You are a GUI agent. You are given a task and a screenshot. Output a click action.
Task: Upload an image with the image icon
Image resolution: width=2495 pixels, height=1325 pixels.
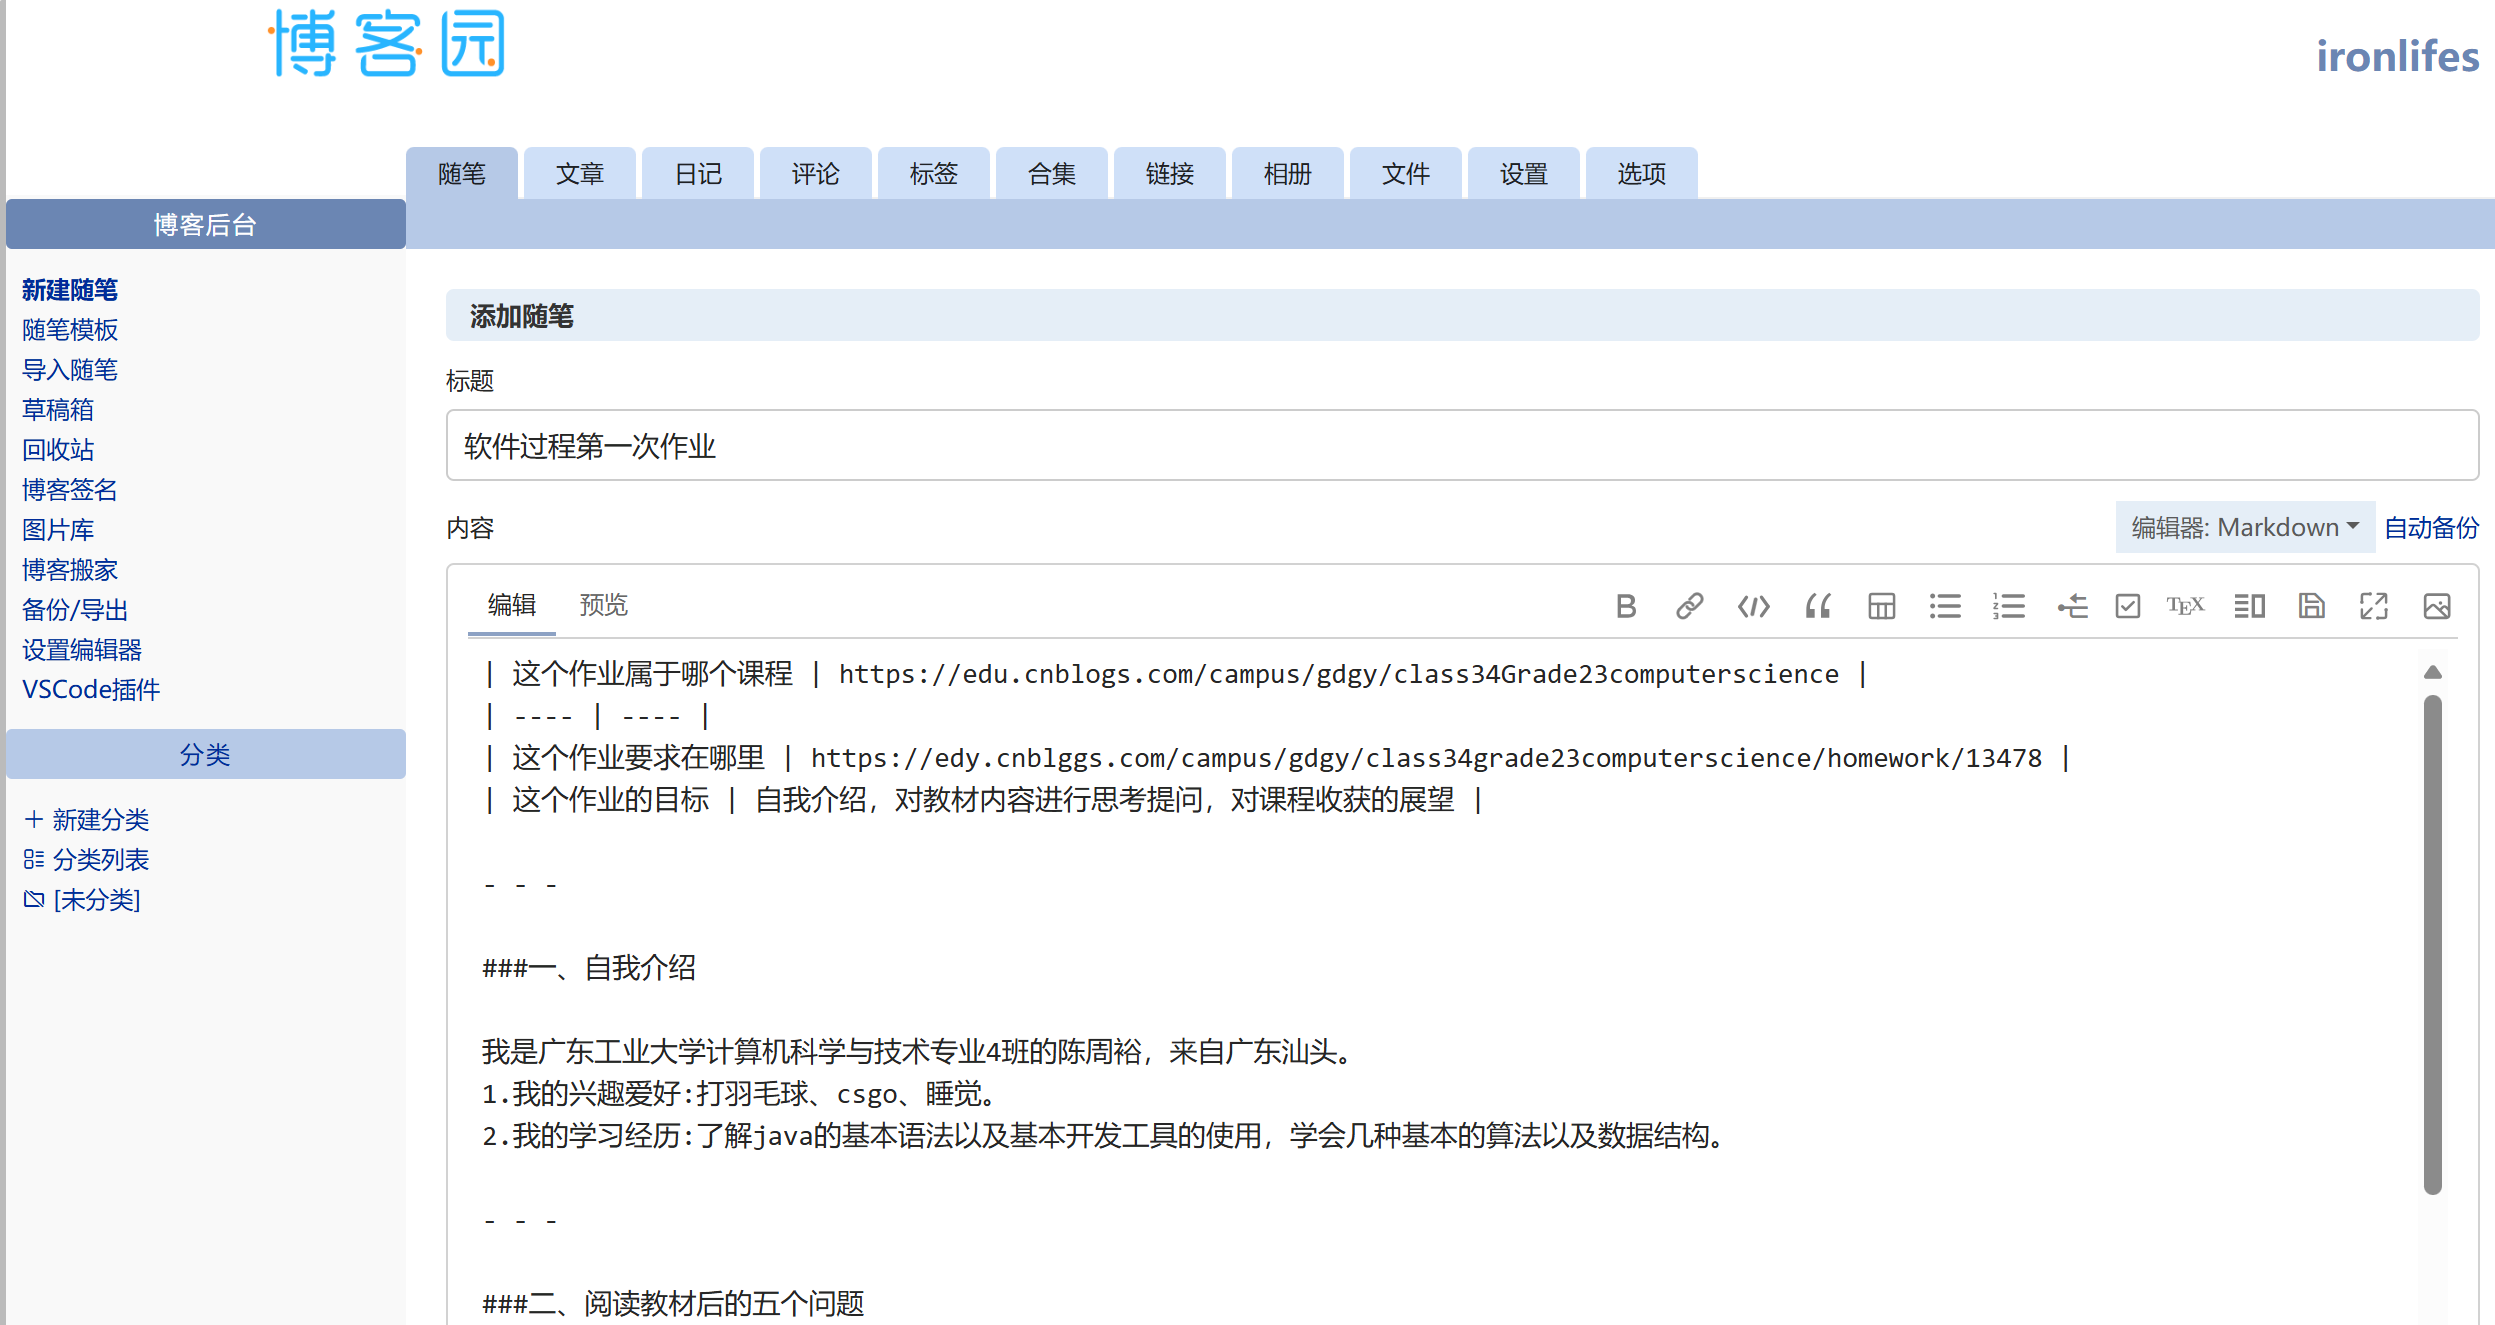pos(2436,606)
